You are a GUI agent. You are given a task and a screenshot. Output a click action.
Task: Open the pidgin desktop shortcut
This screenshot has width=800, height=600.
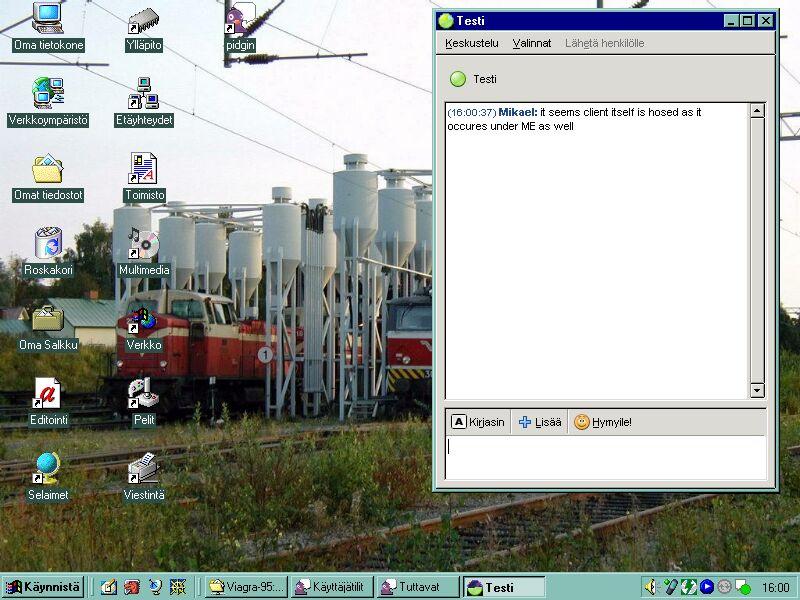point(240,22)
